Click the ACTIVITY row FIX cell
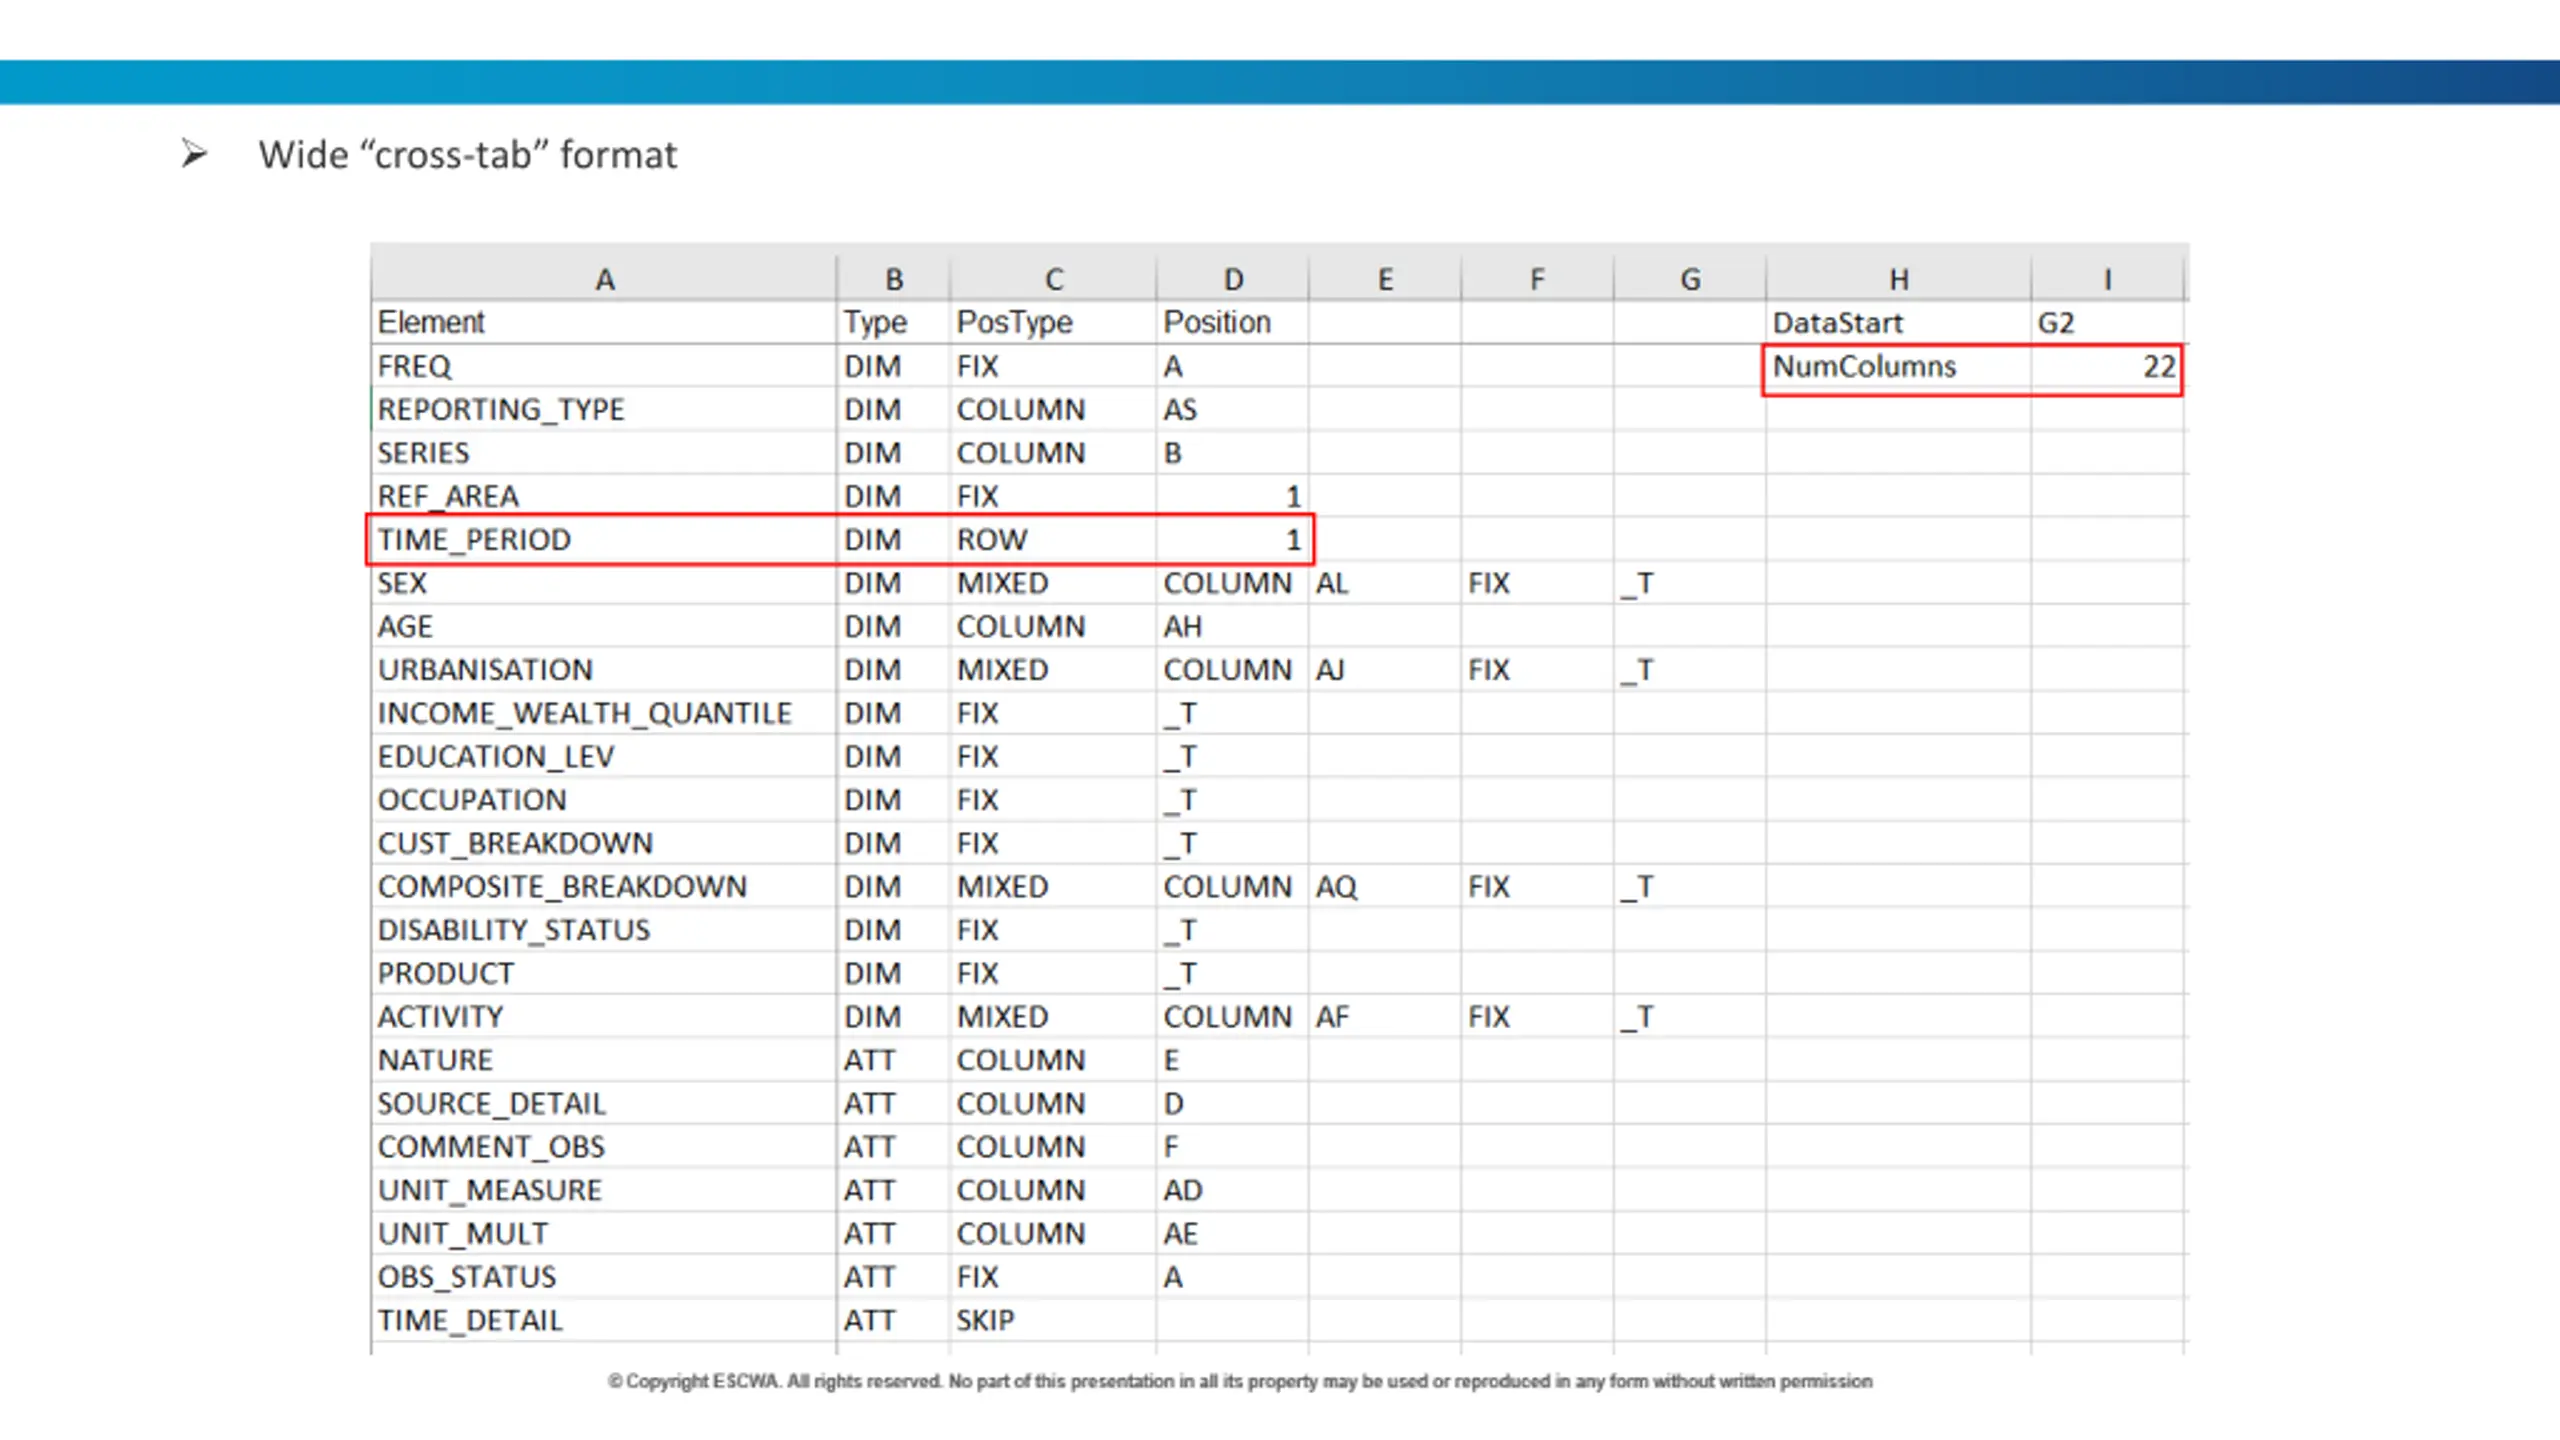Image resolution: width=2560 pixels, height=1440 pixels. pyautogui.click(x=1537, y=1017)
